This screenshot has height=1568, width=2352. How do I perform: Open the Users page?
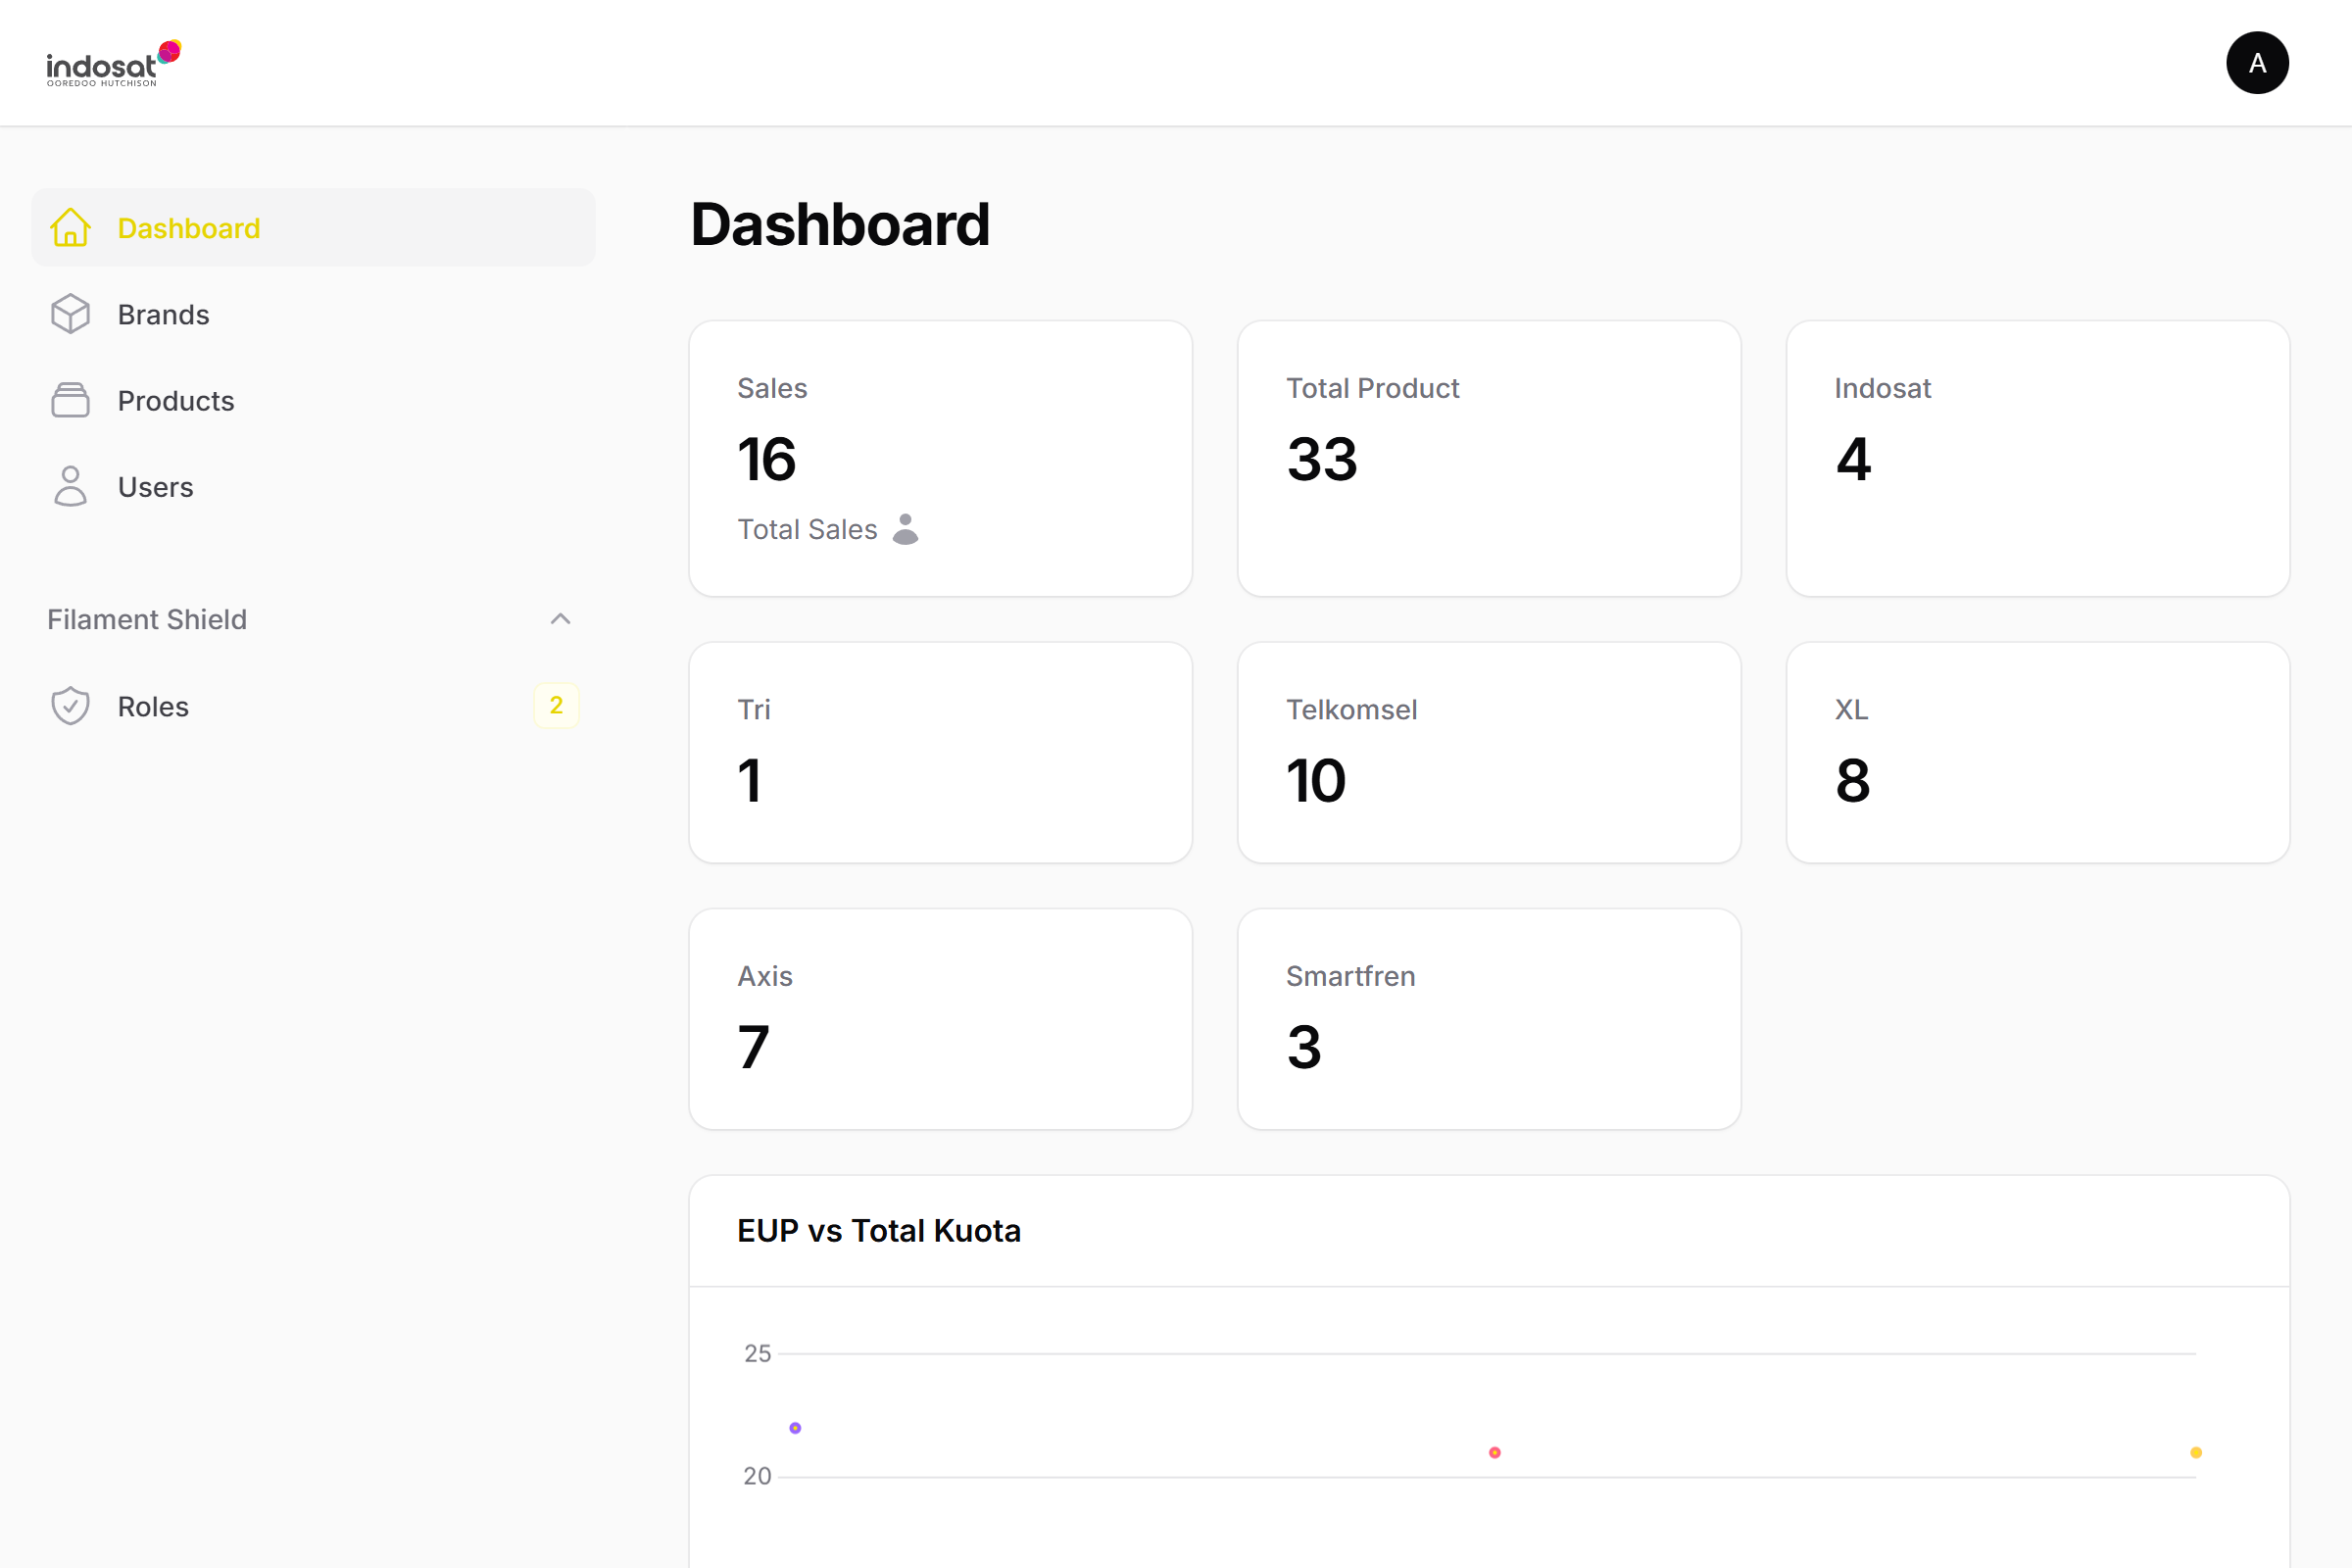point(155,486)
